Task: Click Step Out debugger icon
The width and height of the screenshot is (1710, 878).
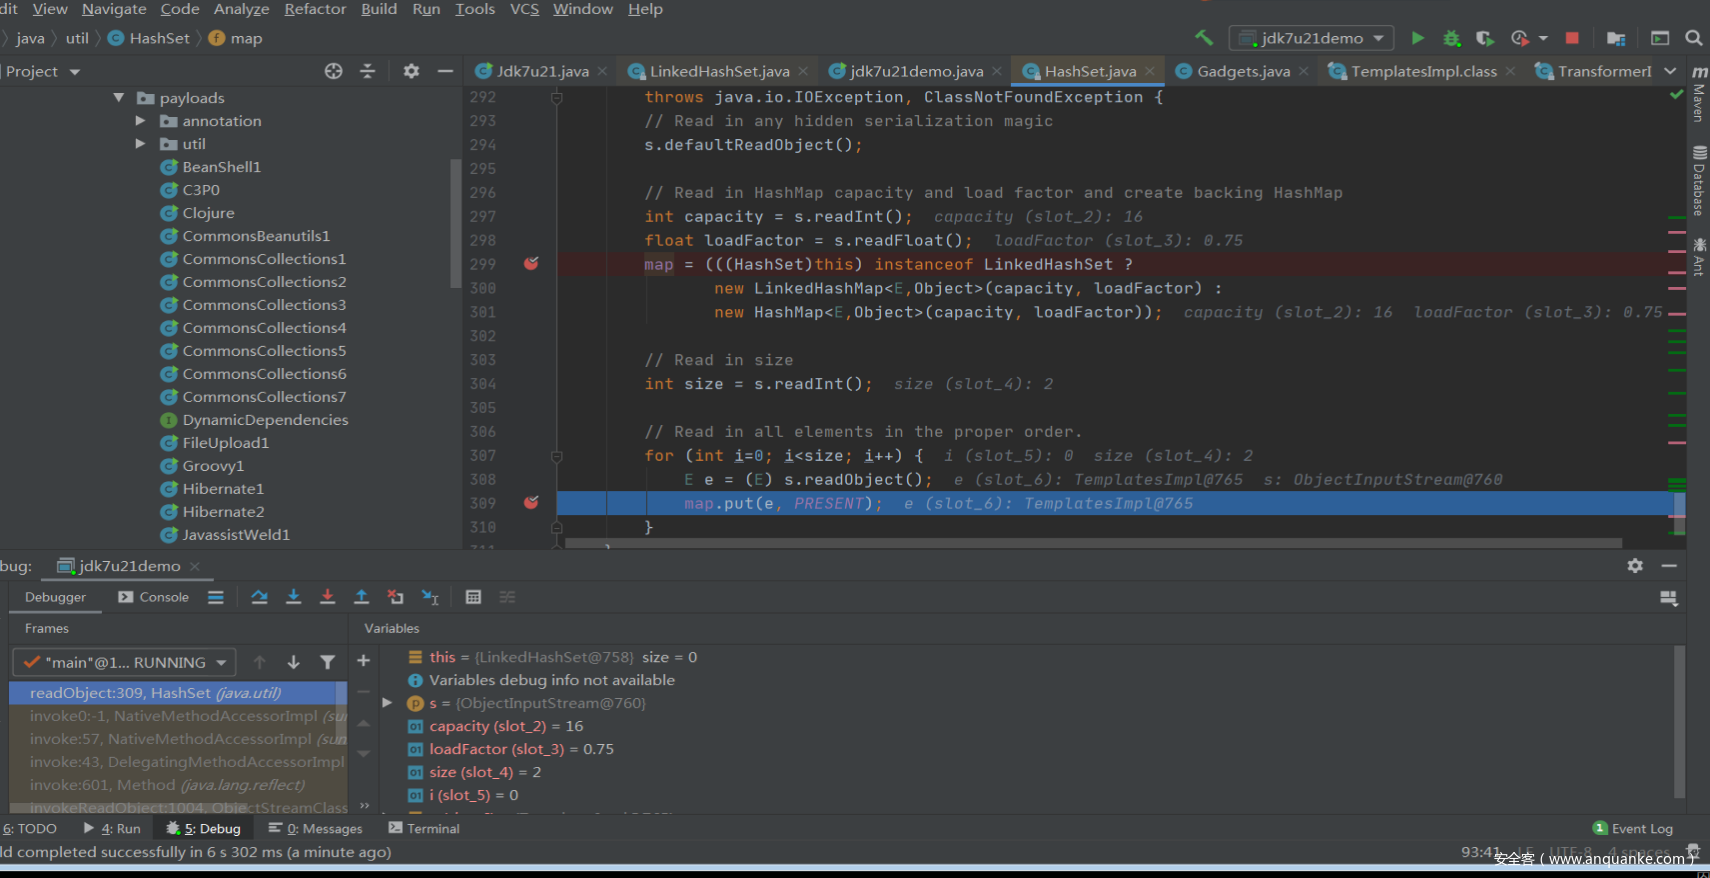Action: 361,597
